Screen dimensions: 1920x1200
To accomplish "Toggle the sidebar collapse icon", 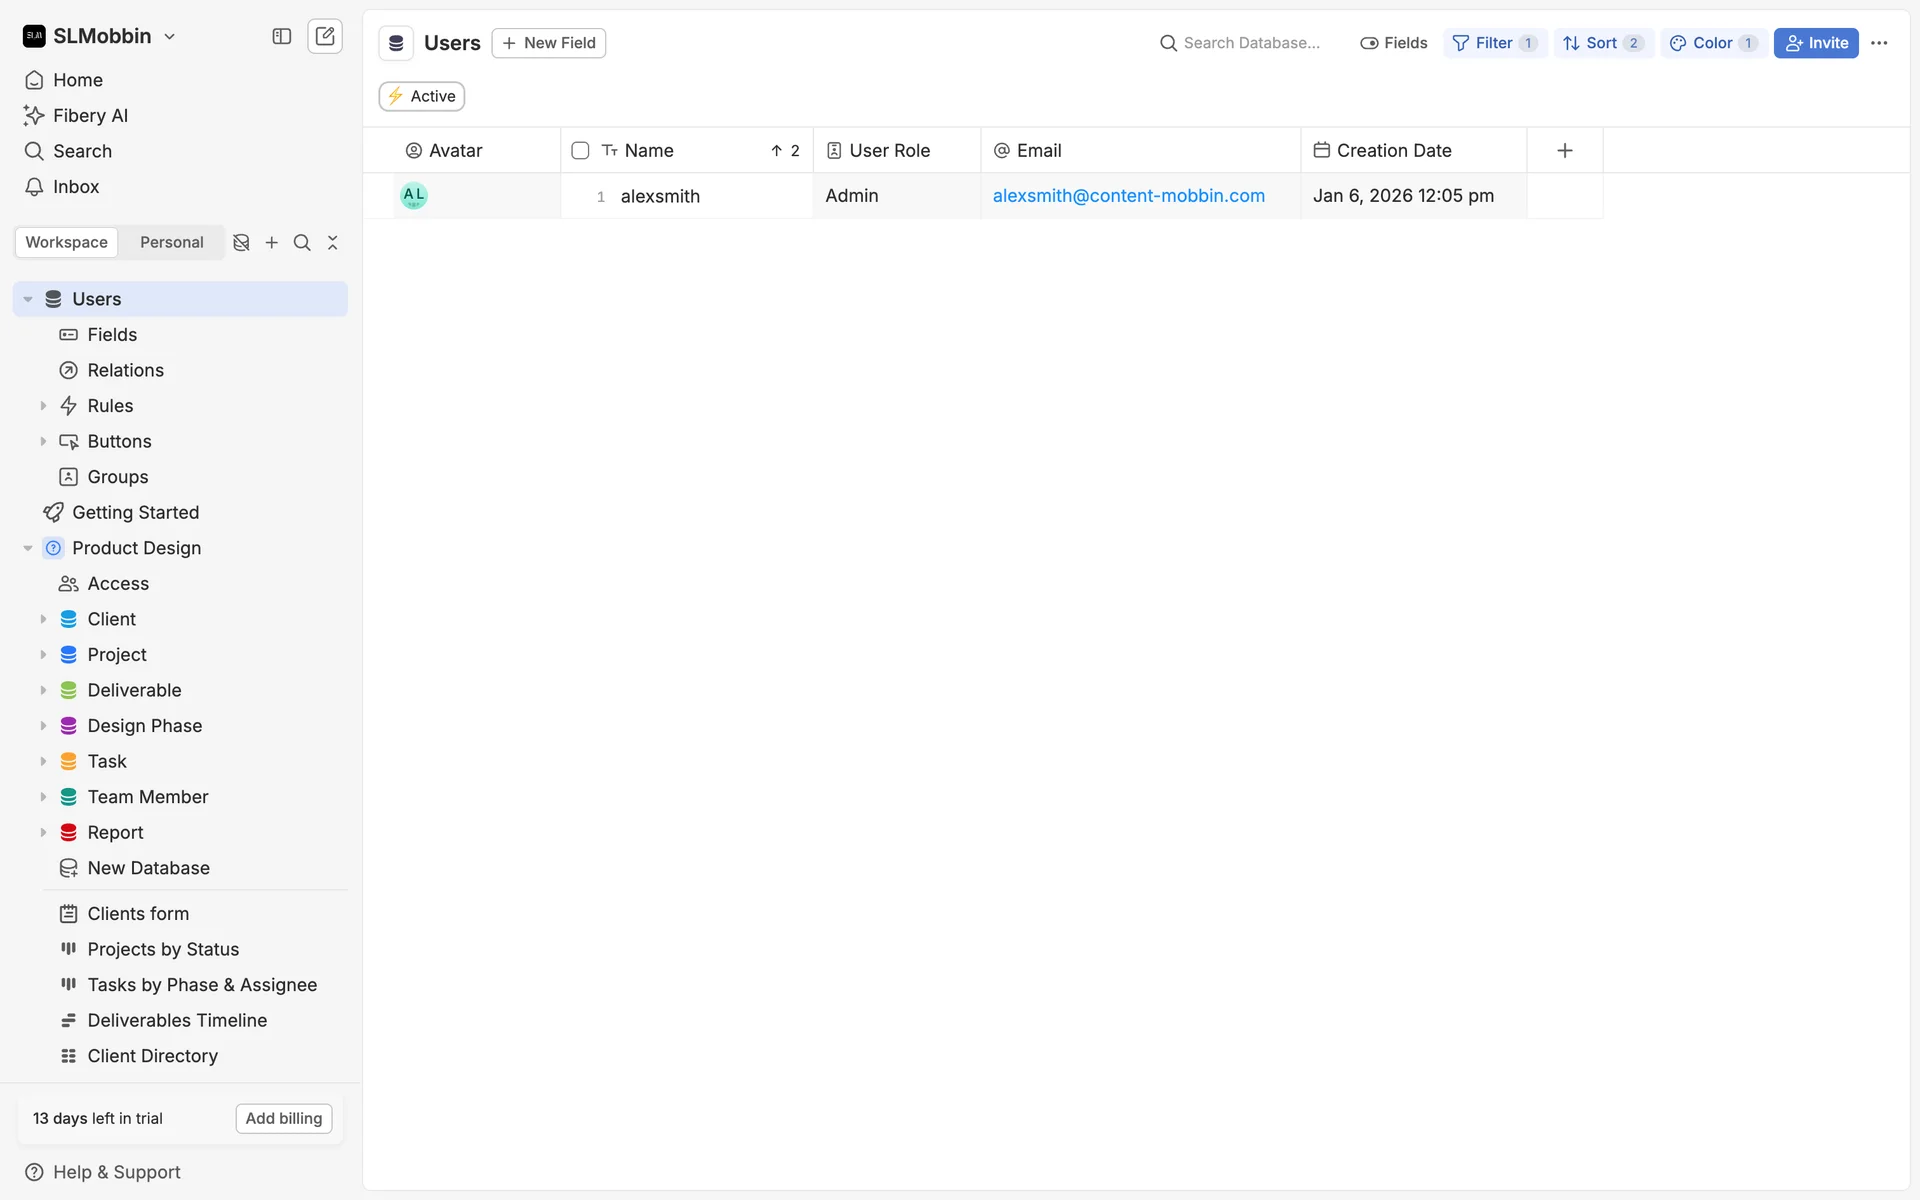I will pos(282,37).
